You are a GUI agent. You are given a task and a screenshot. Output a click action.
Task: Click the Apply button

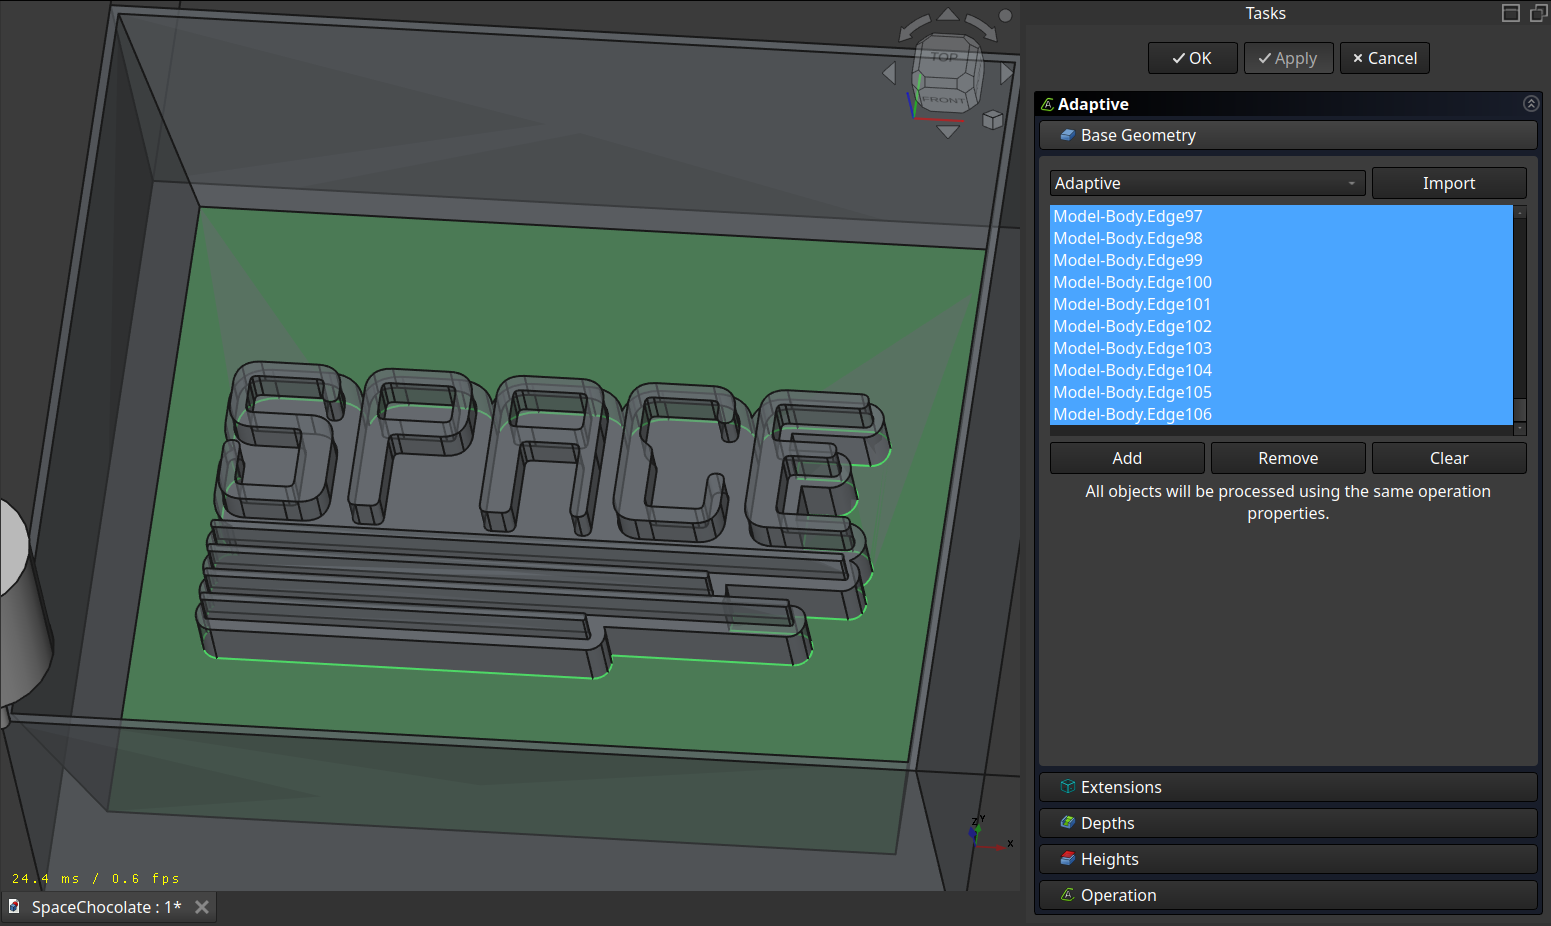(1288, 58)
